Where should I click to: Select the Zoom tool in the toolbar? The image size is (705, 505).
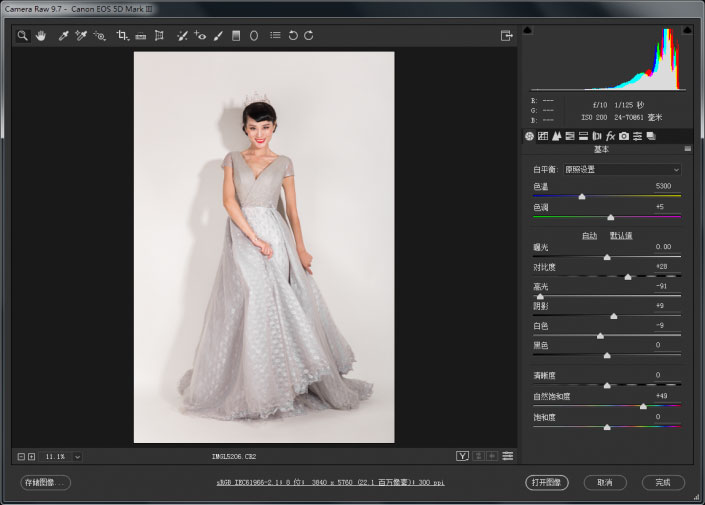coord(23,36)
